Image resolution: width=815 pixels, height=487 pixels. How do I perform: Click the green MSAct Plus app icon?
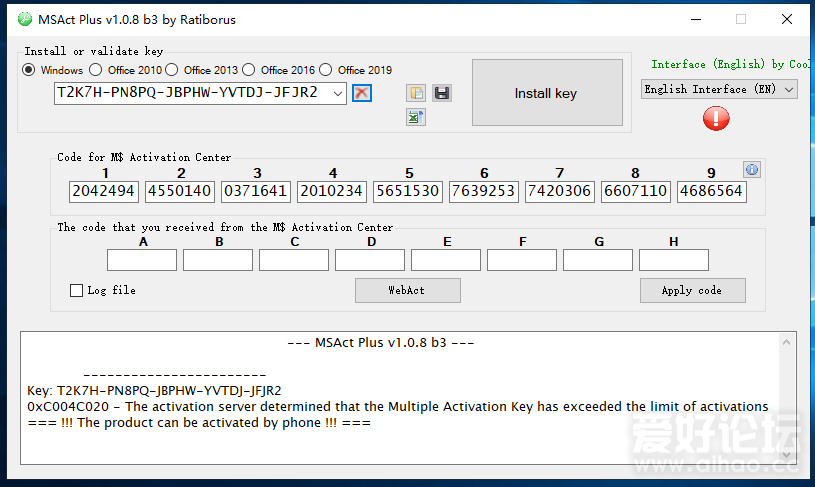24,20
